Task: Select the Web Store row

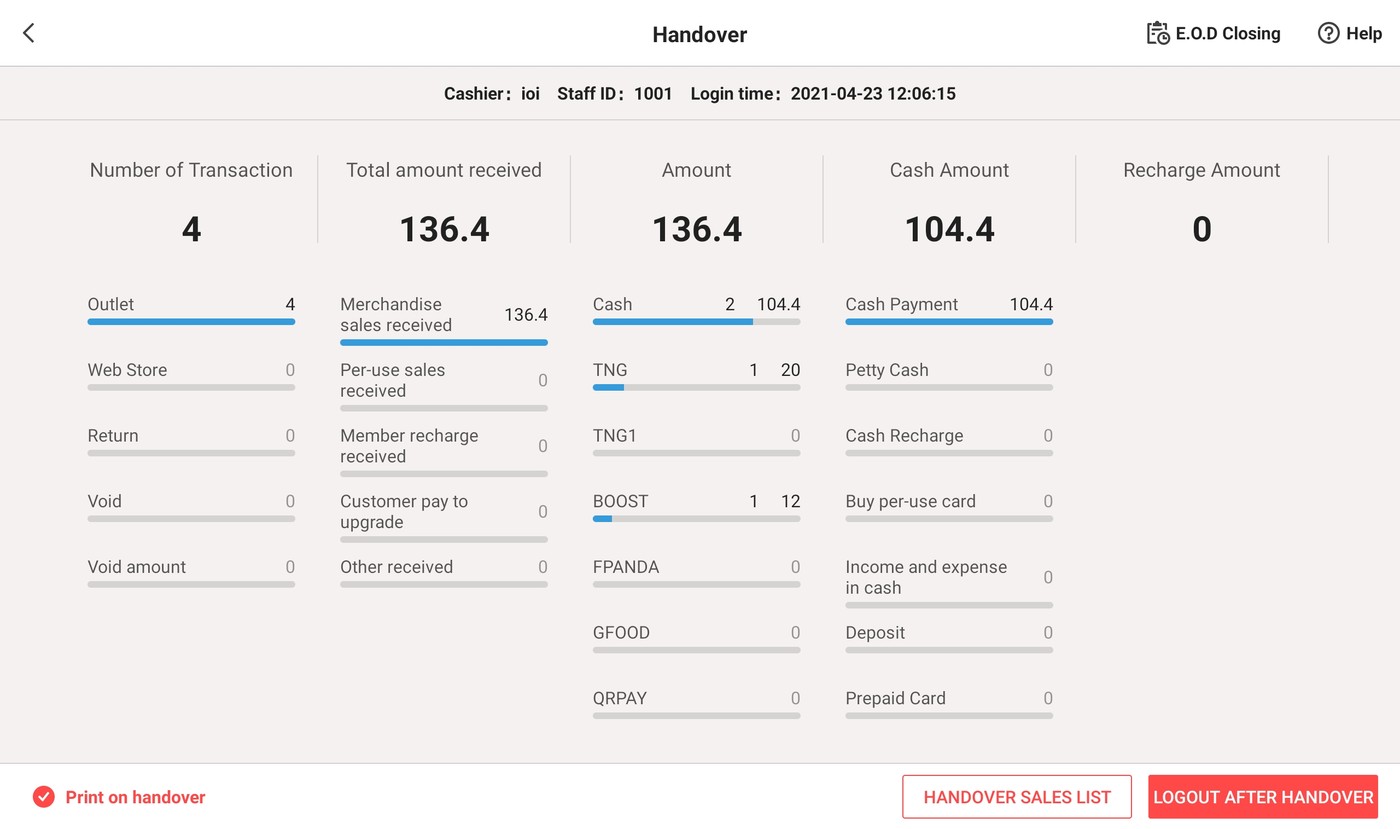Action: 191,376
